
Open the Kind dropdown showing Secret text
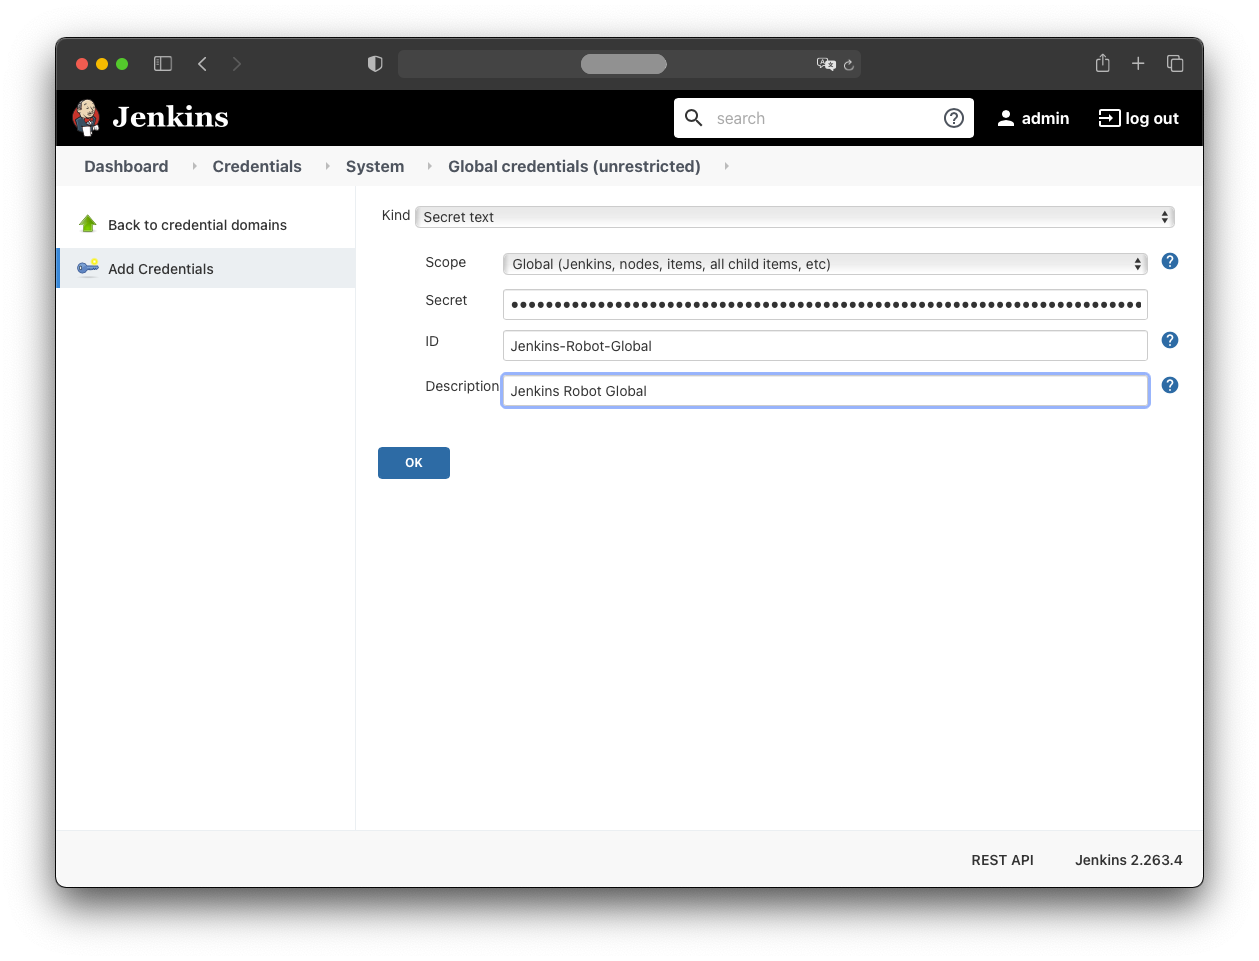click(x=794, y=217)
